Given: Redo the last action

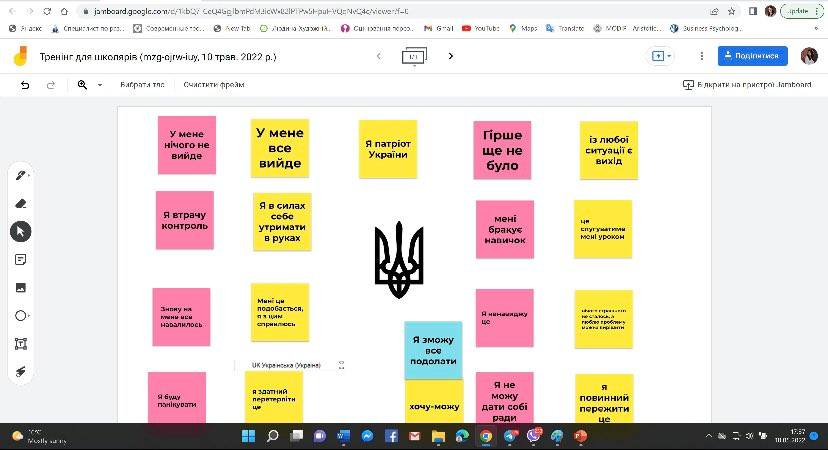Looking at the screenshot, I should (50, 85).
